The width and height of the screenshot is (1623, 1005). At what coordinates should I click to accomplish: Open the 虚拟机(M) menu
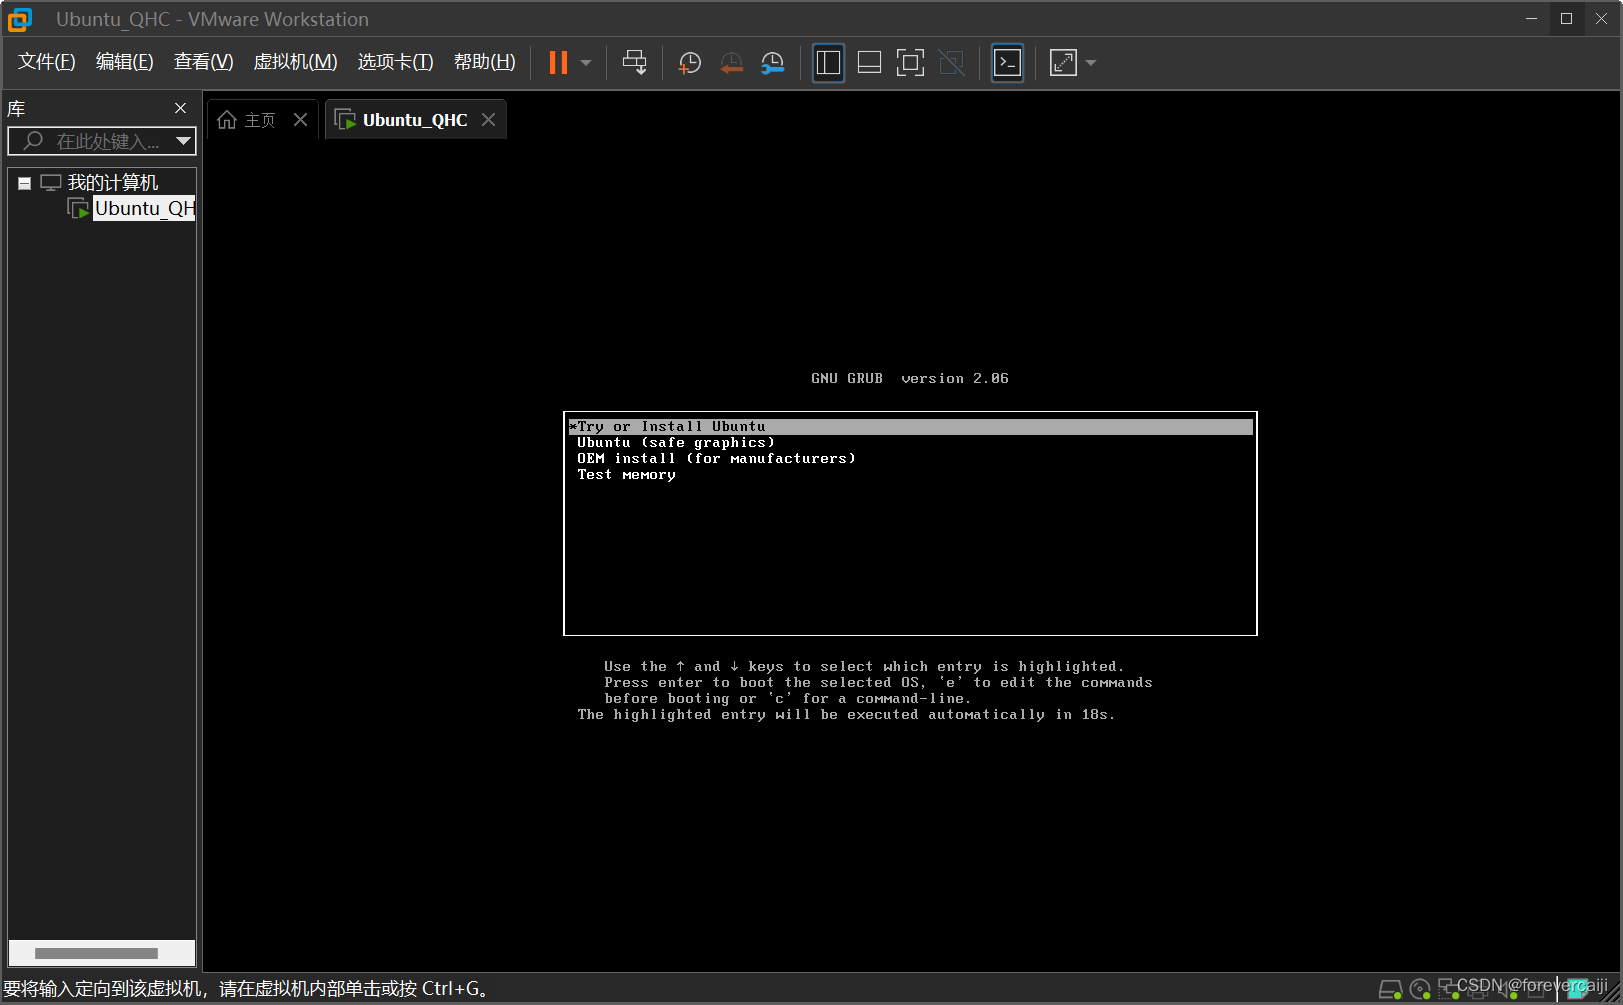295,62
